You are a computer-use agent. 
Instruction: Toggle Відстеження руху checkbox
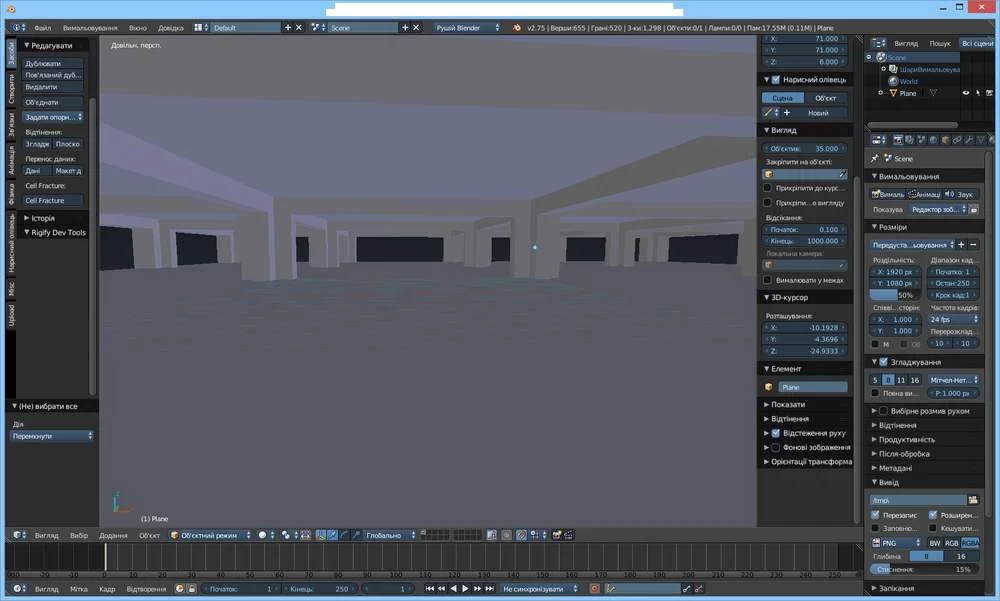(776, 433)
